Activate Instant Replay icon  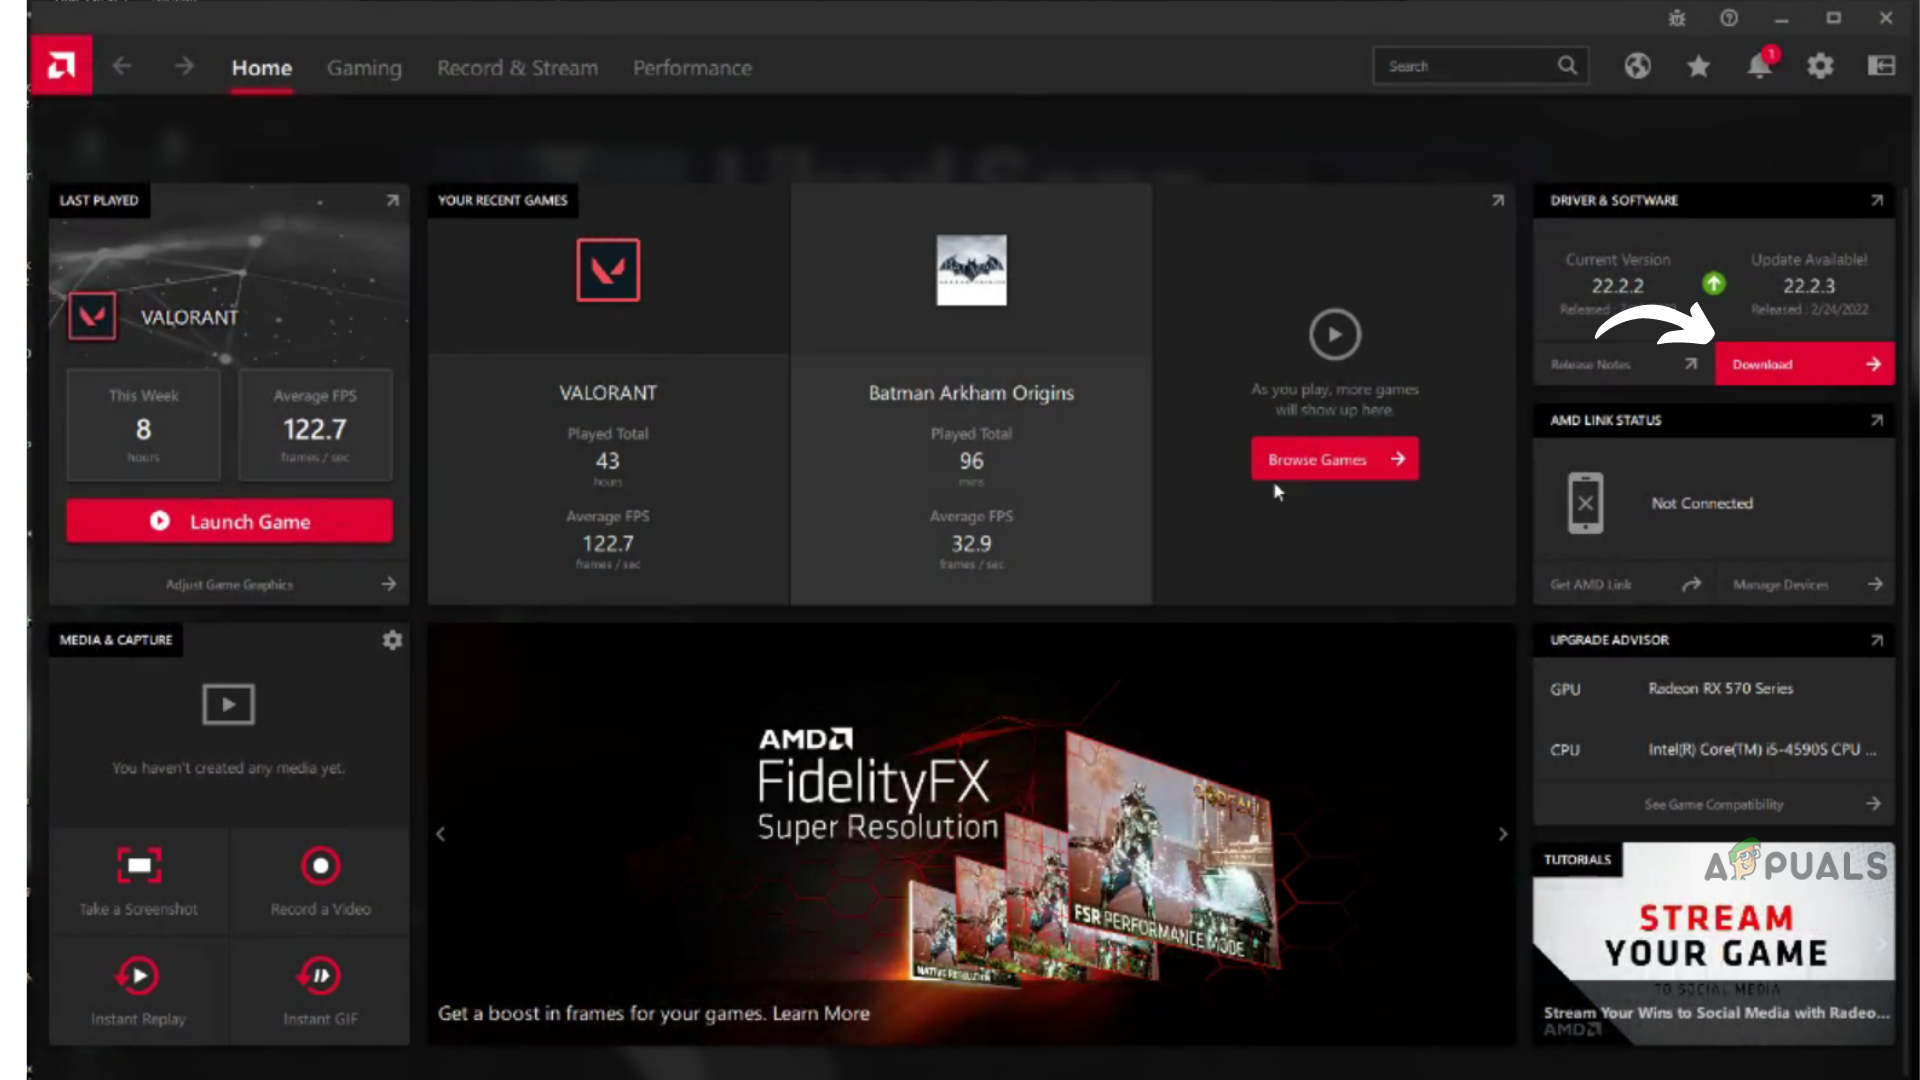pos(138,976)
